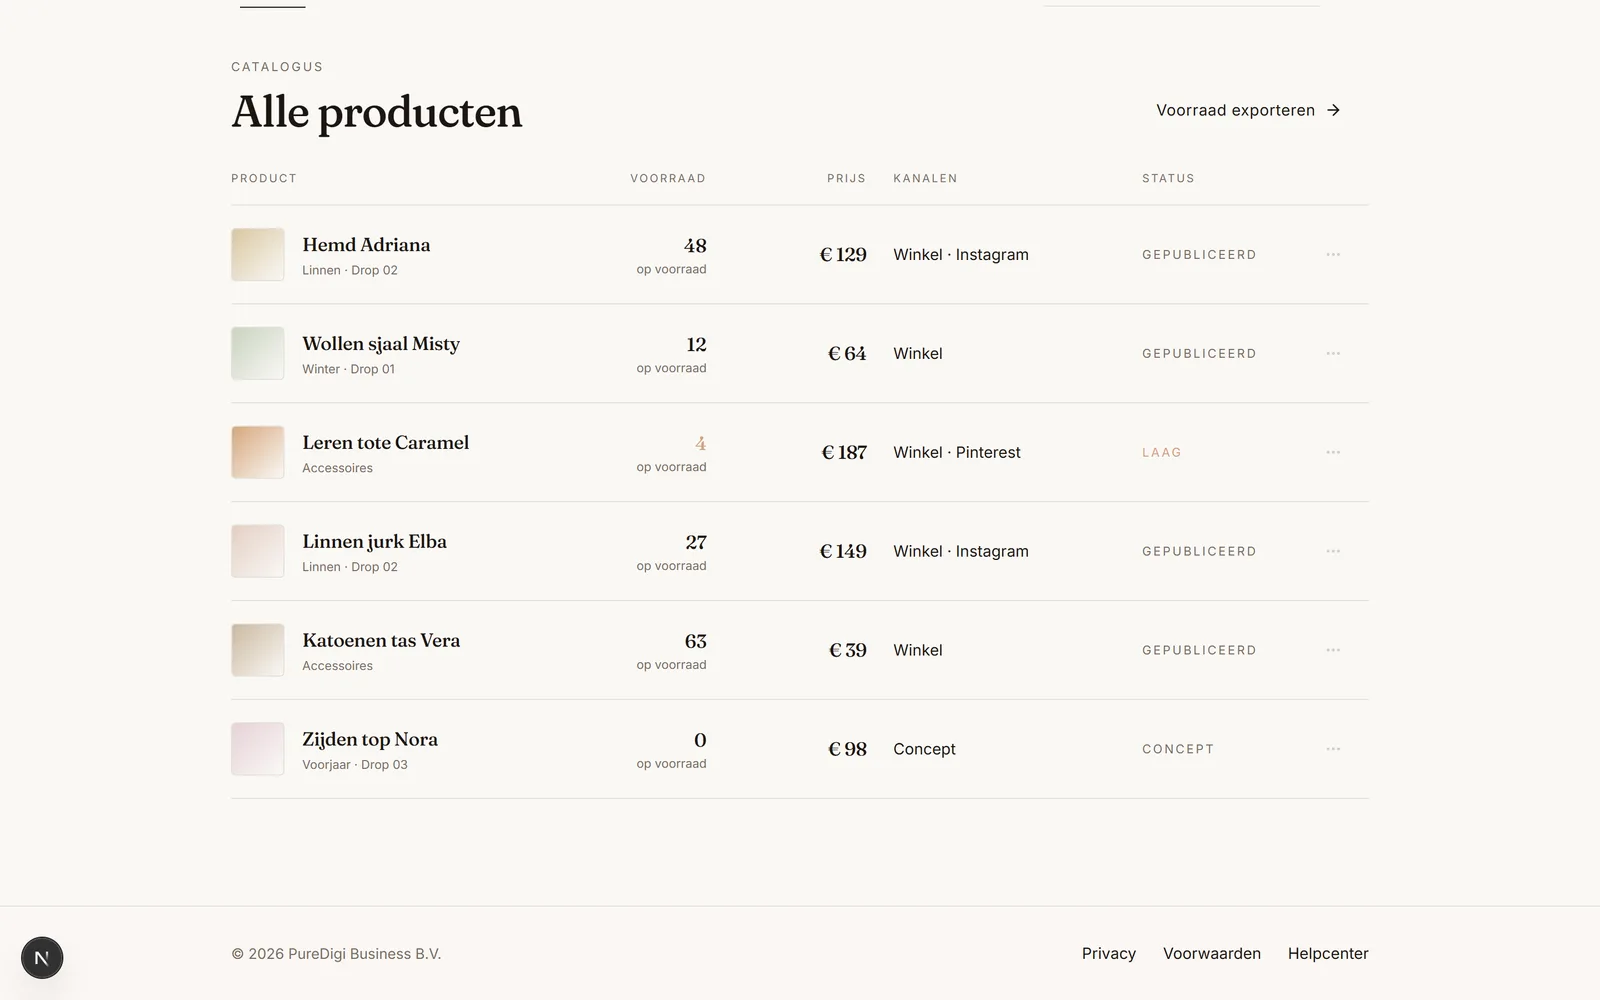Viewport: 1600px width, 1000px height.
Task: Click the Voorraad exporteren link
Action: coord(1248,110)
